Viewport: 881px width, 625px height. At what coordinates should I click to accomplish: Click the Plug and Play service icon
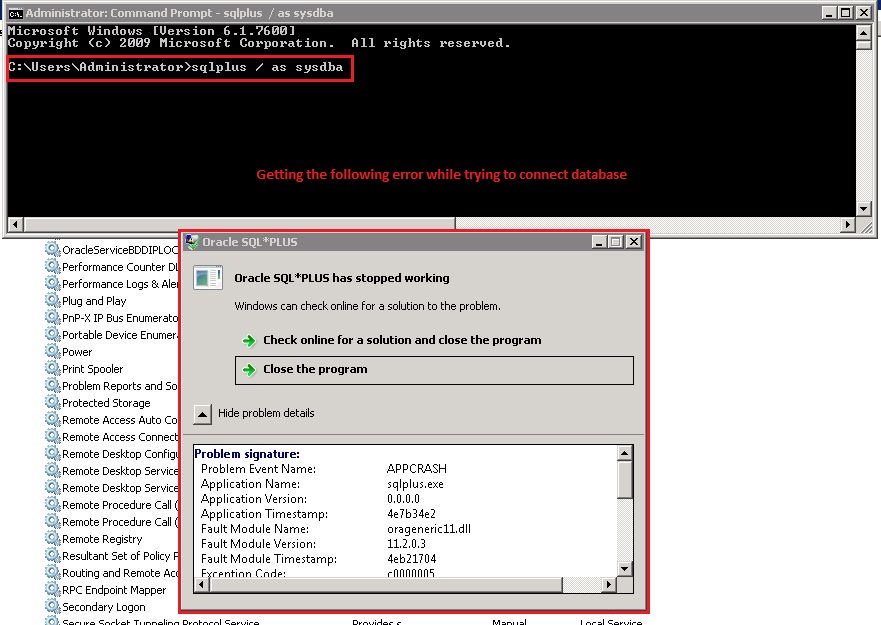coord(52,300)
